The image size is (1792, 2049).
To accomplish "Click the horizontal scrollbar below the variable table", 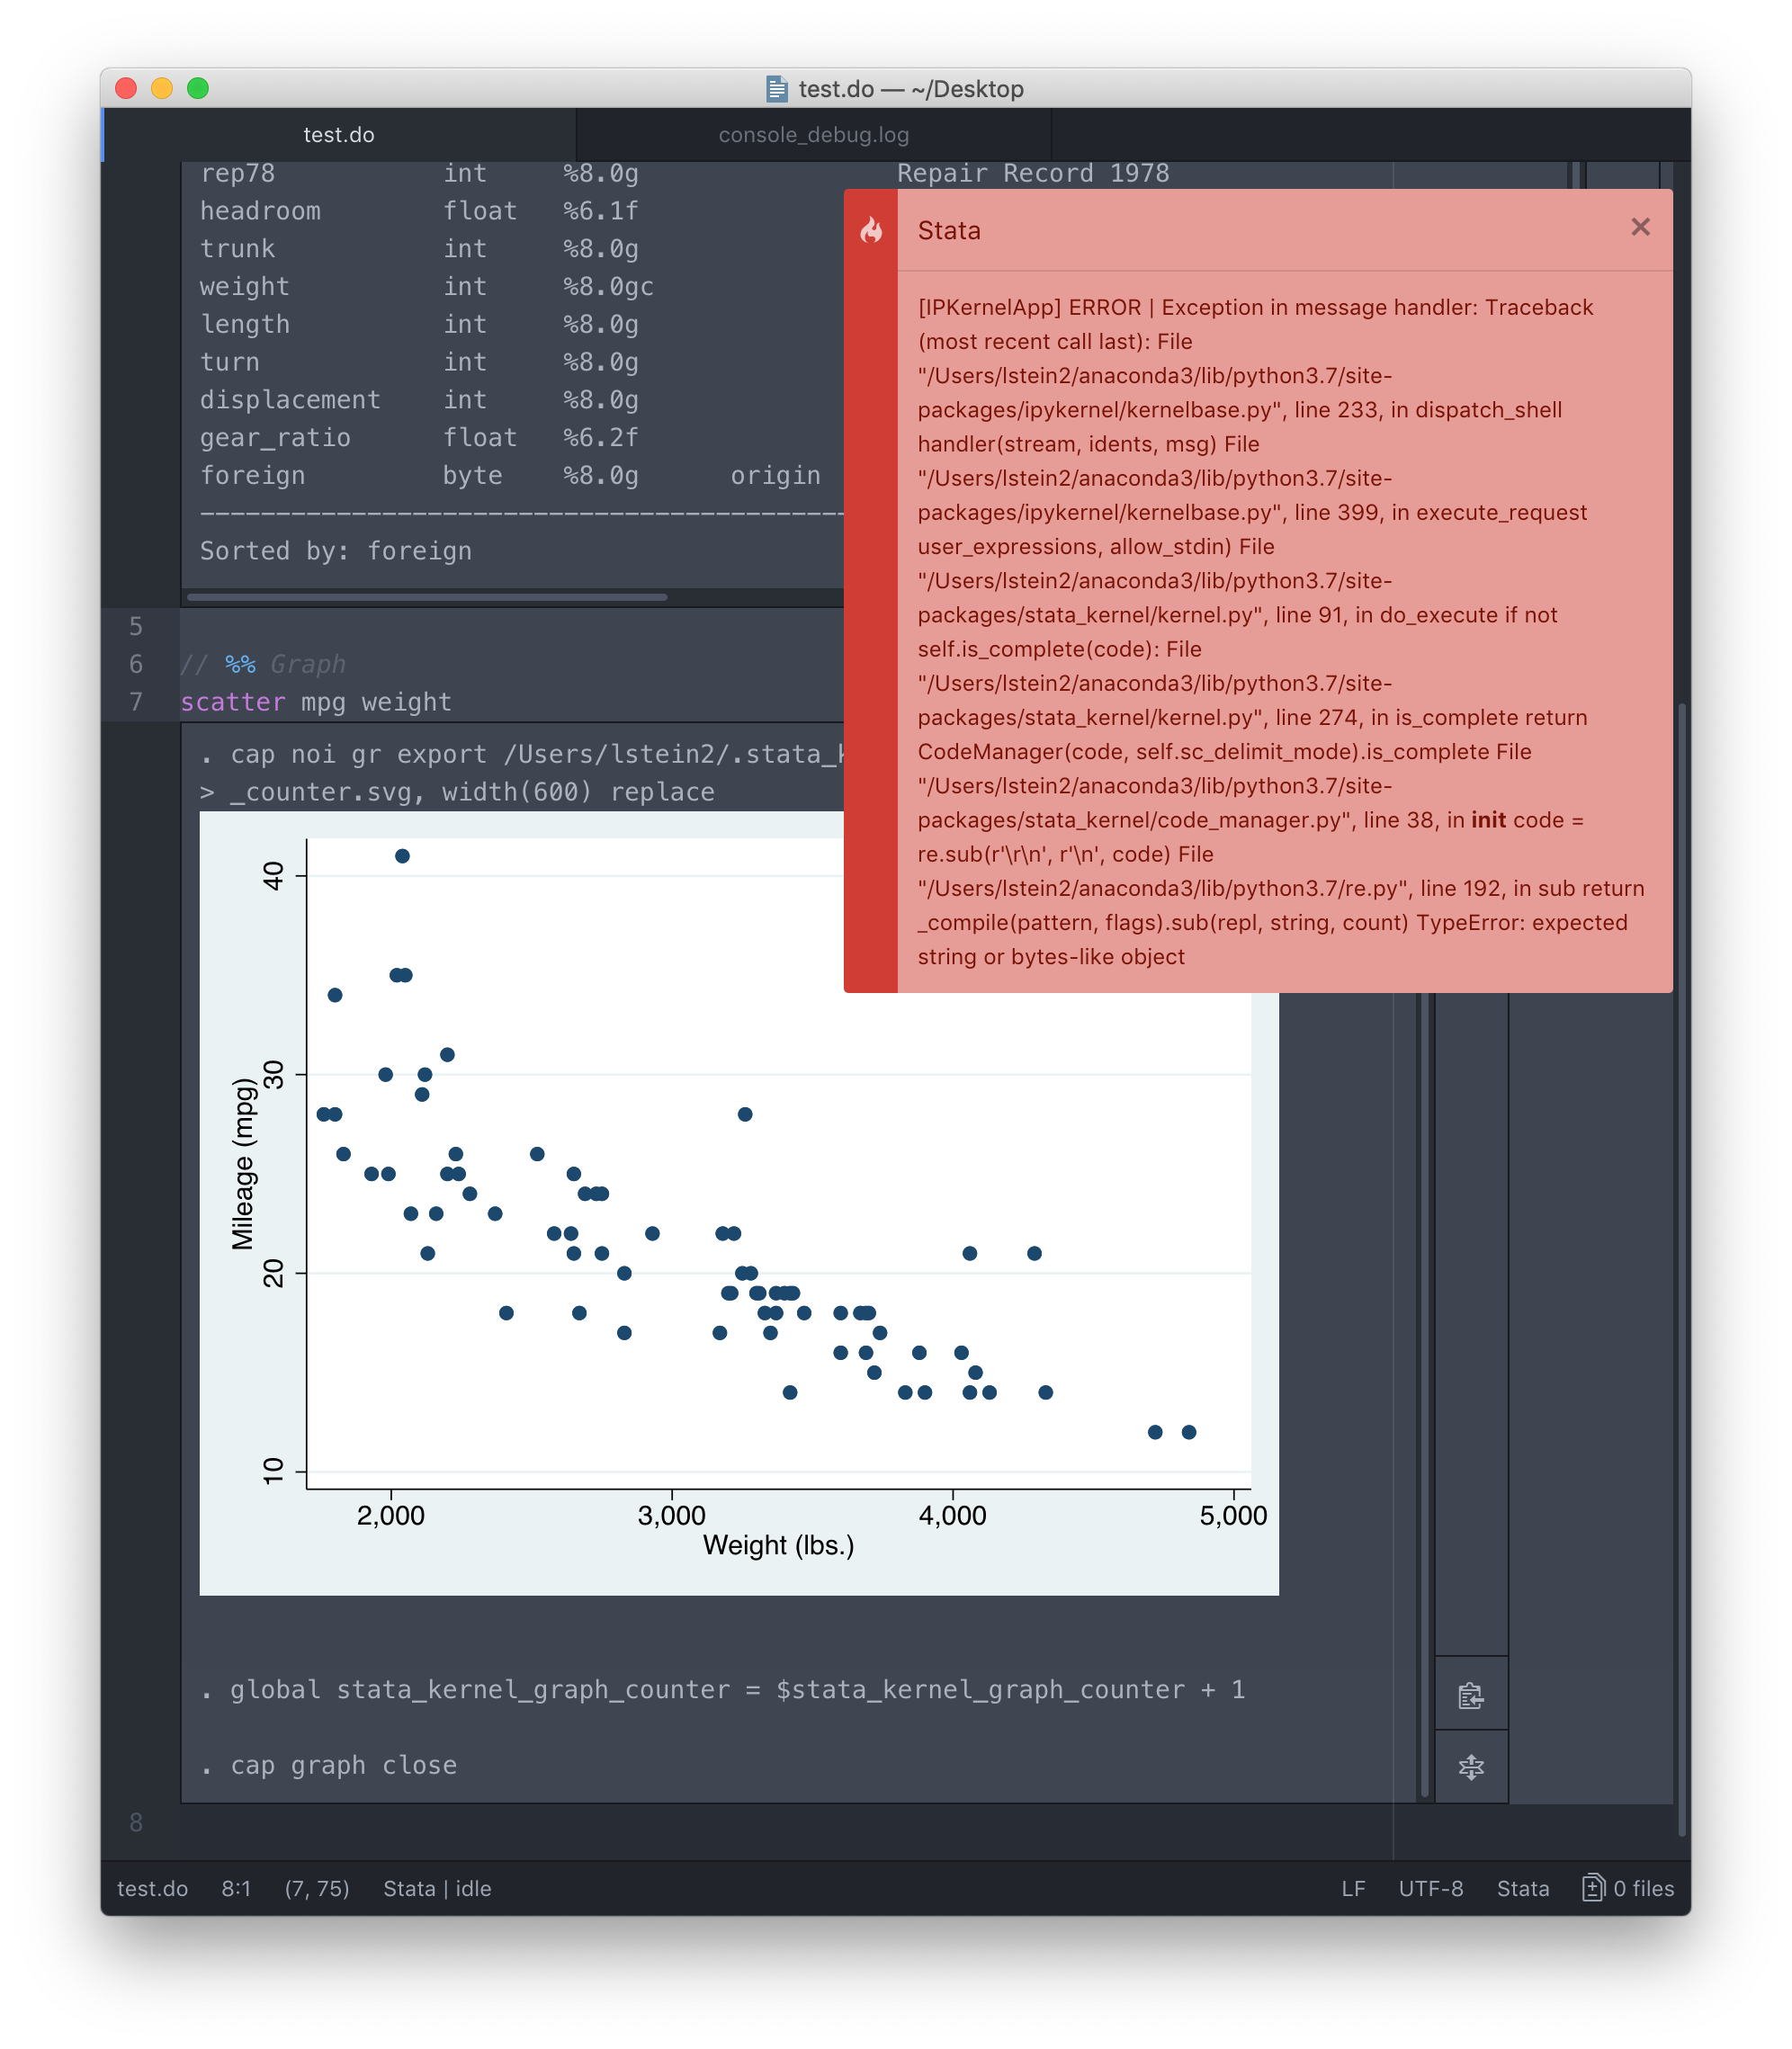I will [x=424, y=596].
